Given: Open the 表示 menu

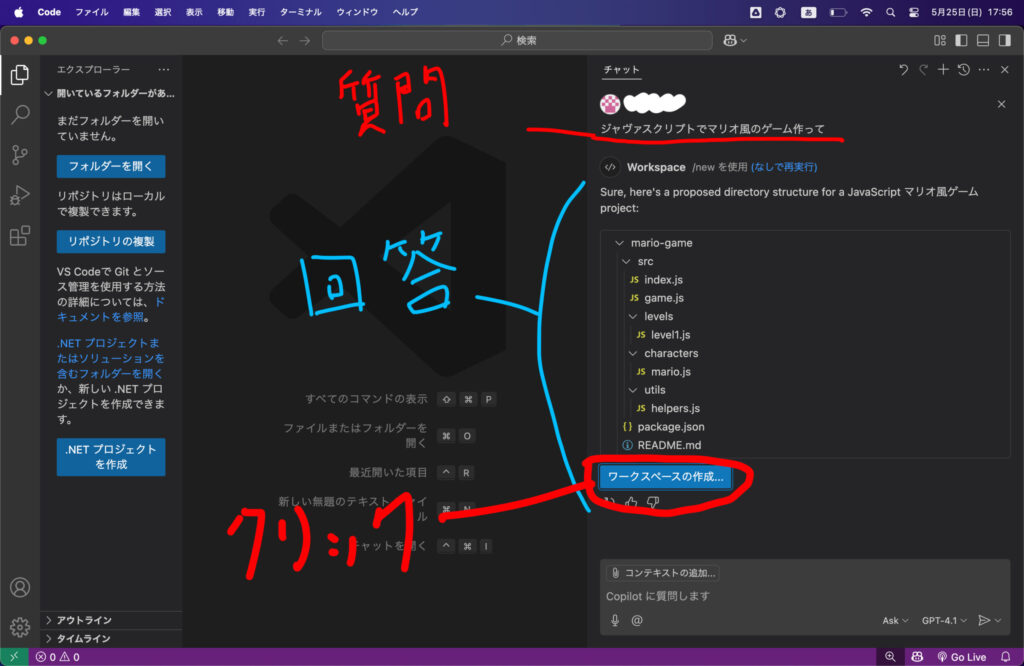Looking at the screenshot, I should (x=194, y=12).
